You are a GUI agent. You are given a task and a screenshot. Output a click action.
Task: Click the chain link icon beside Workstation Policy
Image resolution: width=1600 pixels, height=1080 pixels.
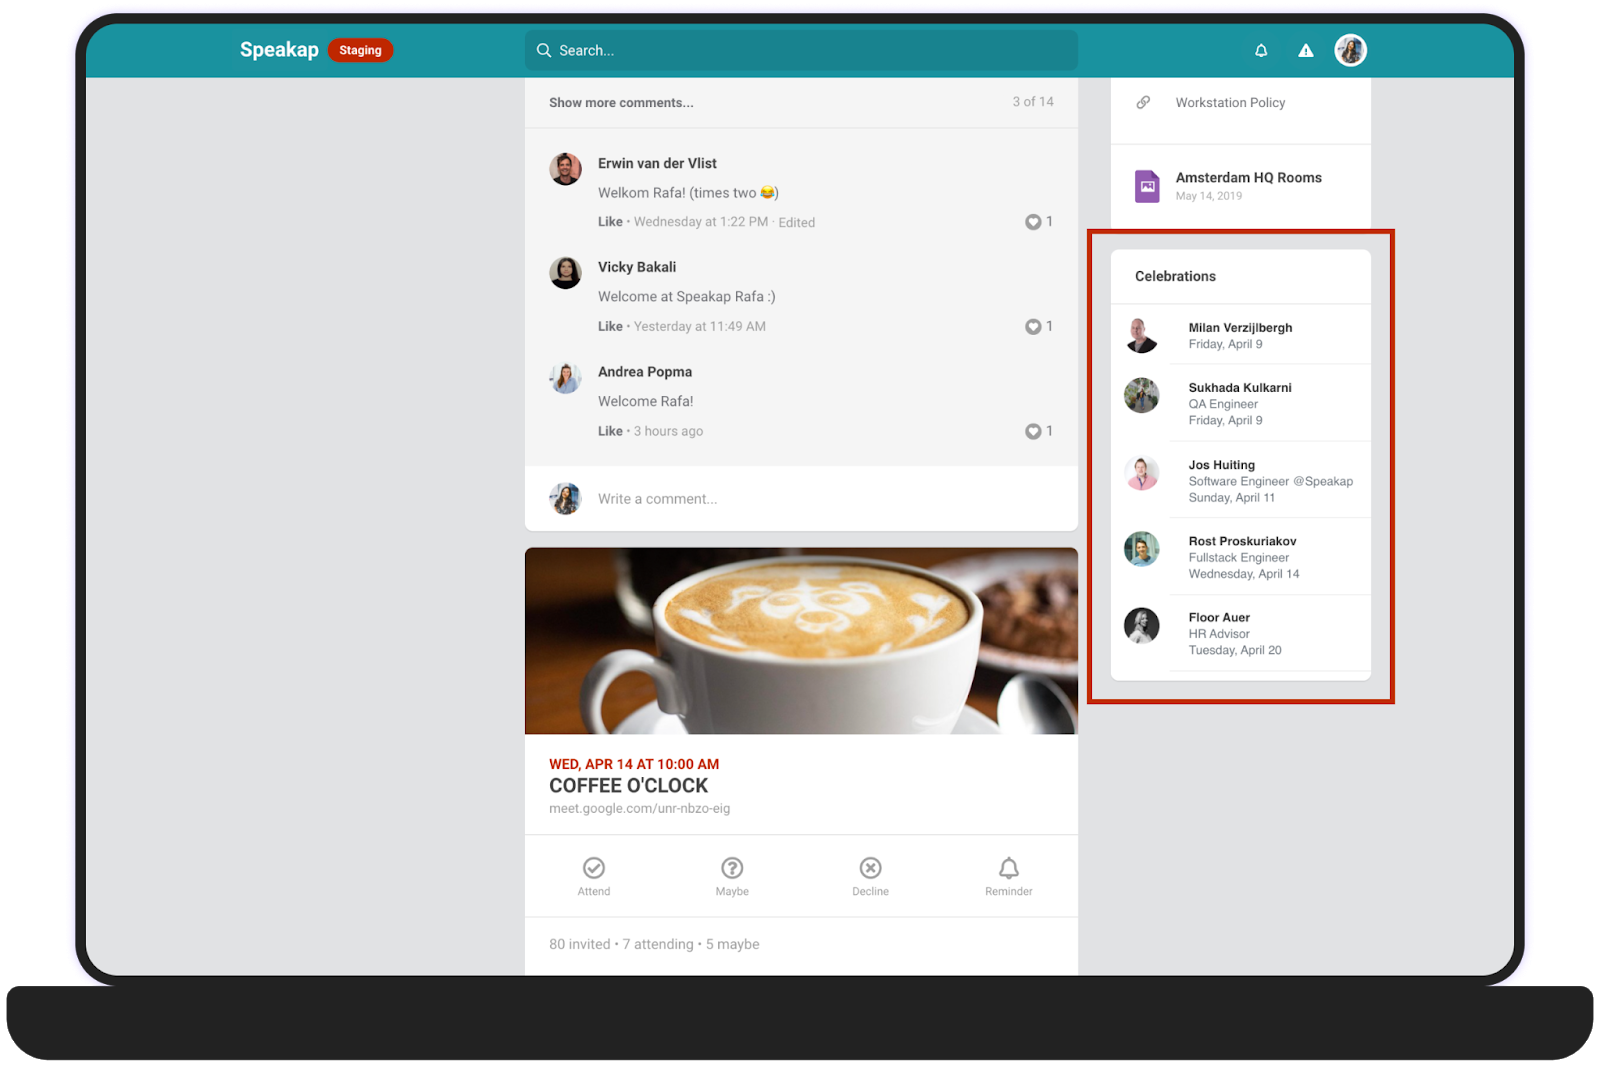(x=1142, y=101)
